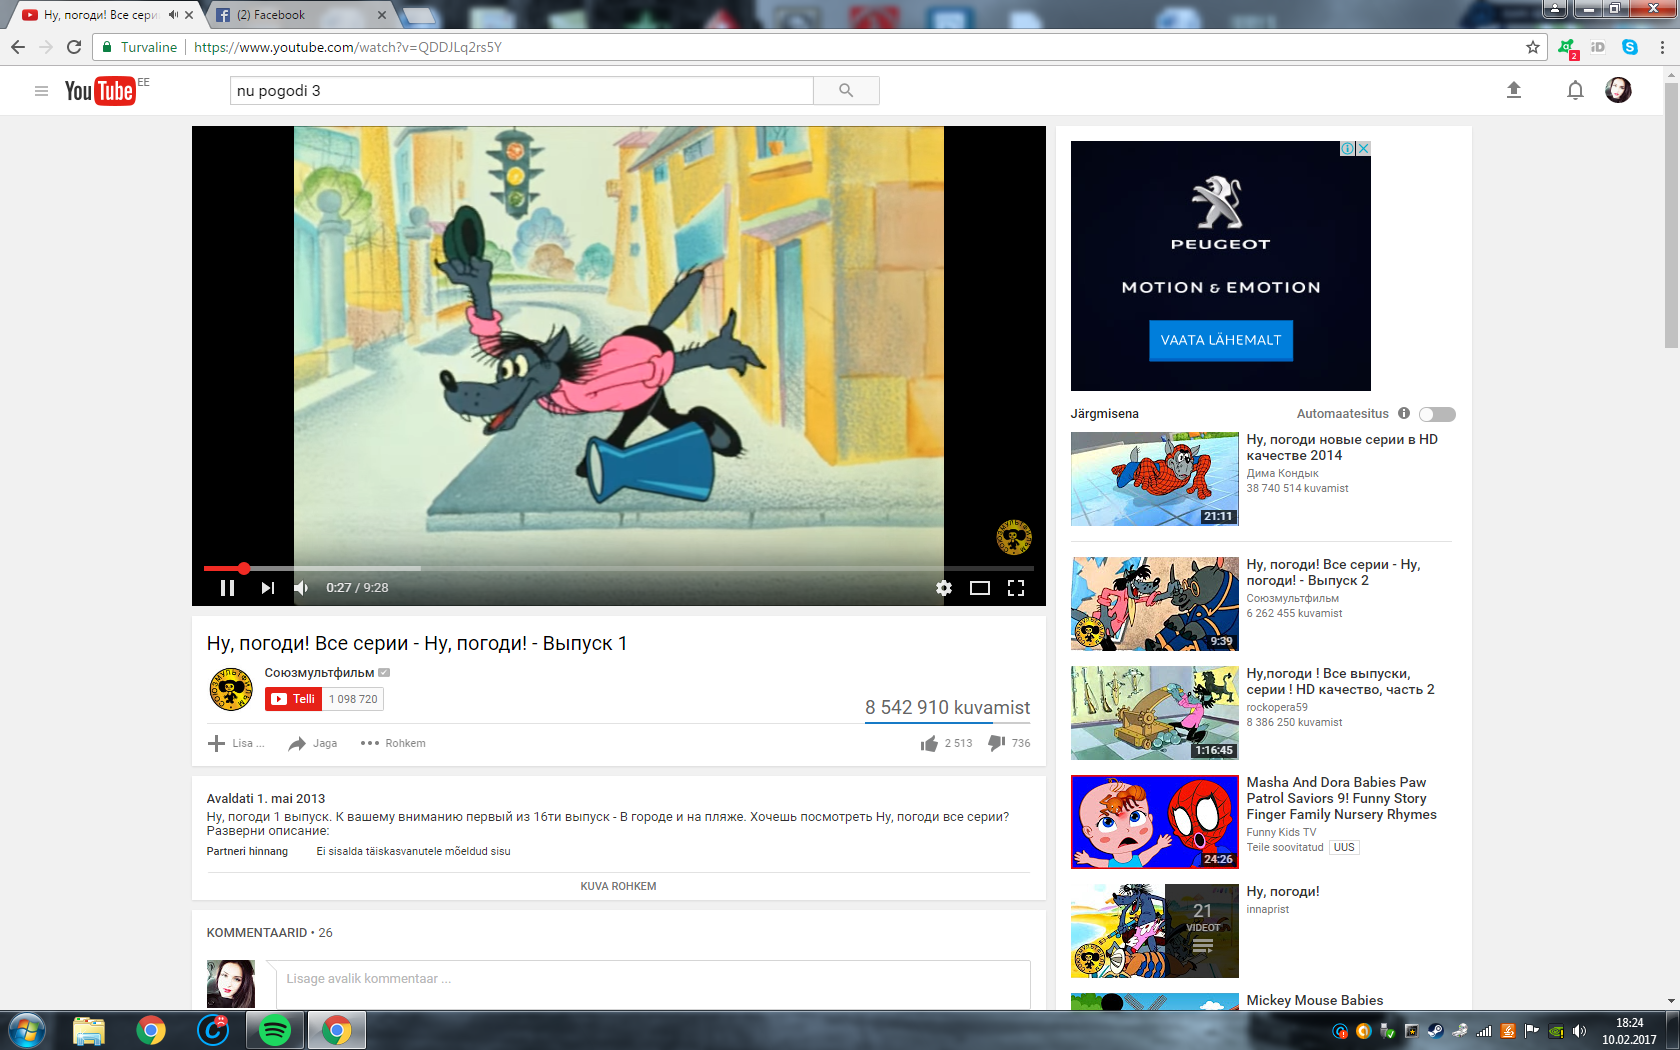Click the address bar URL

[x=348, y=47]
